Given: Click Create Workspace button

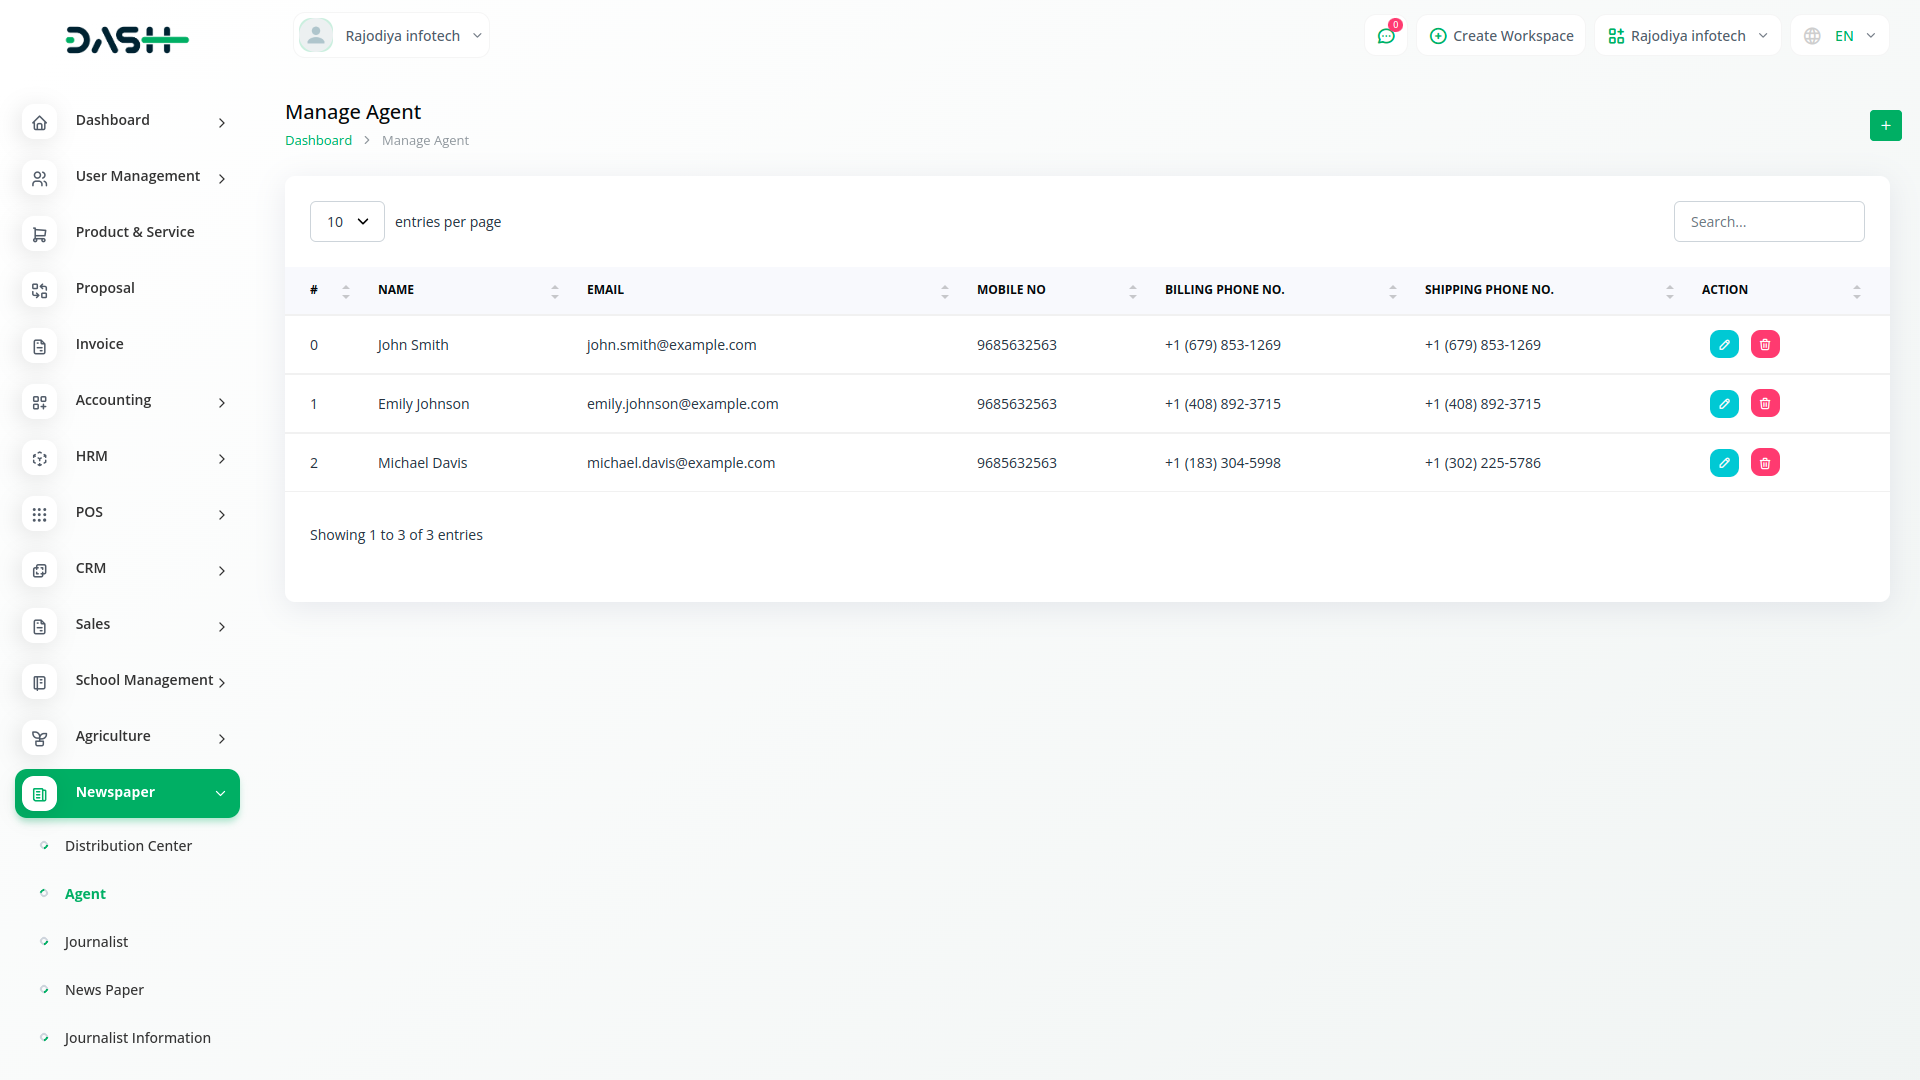Looking at the screenshot, I should pyautogui.click(x=1501, y=36).
